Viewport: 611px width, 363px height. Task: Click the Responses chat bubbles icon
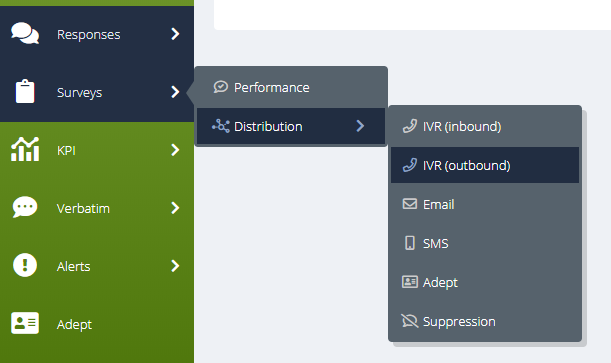pos(25,33)
